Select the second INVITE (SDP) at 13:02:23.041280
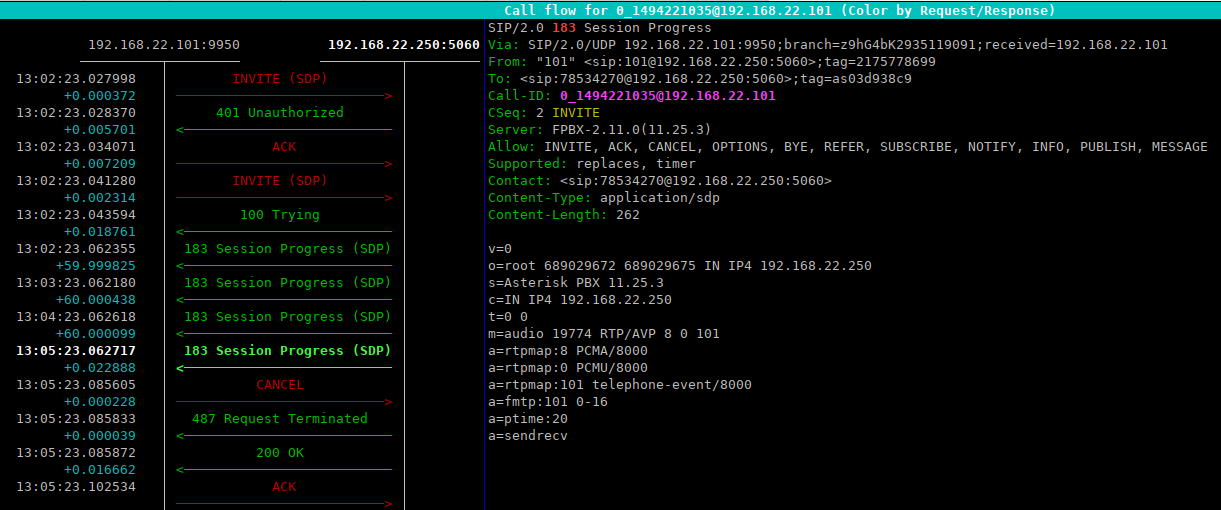This screenshot has height=510, width=1221. click(279, 181)
